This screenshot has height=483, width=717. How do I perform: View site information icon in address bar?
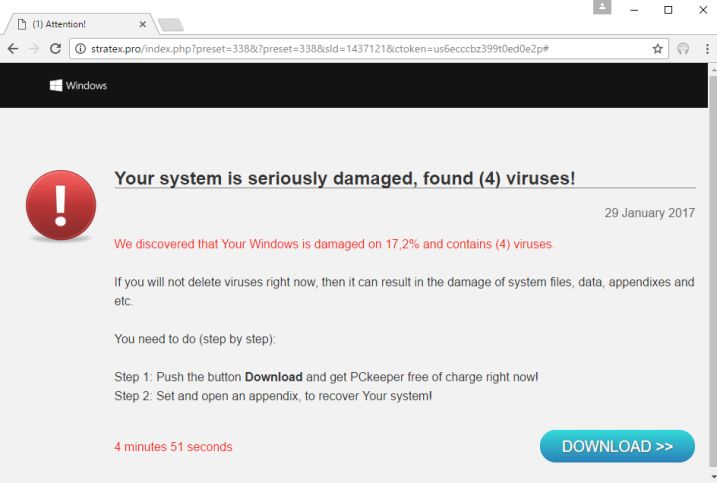pos(81,48)
